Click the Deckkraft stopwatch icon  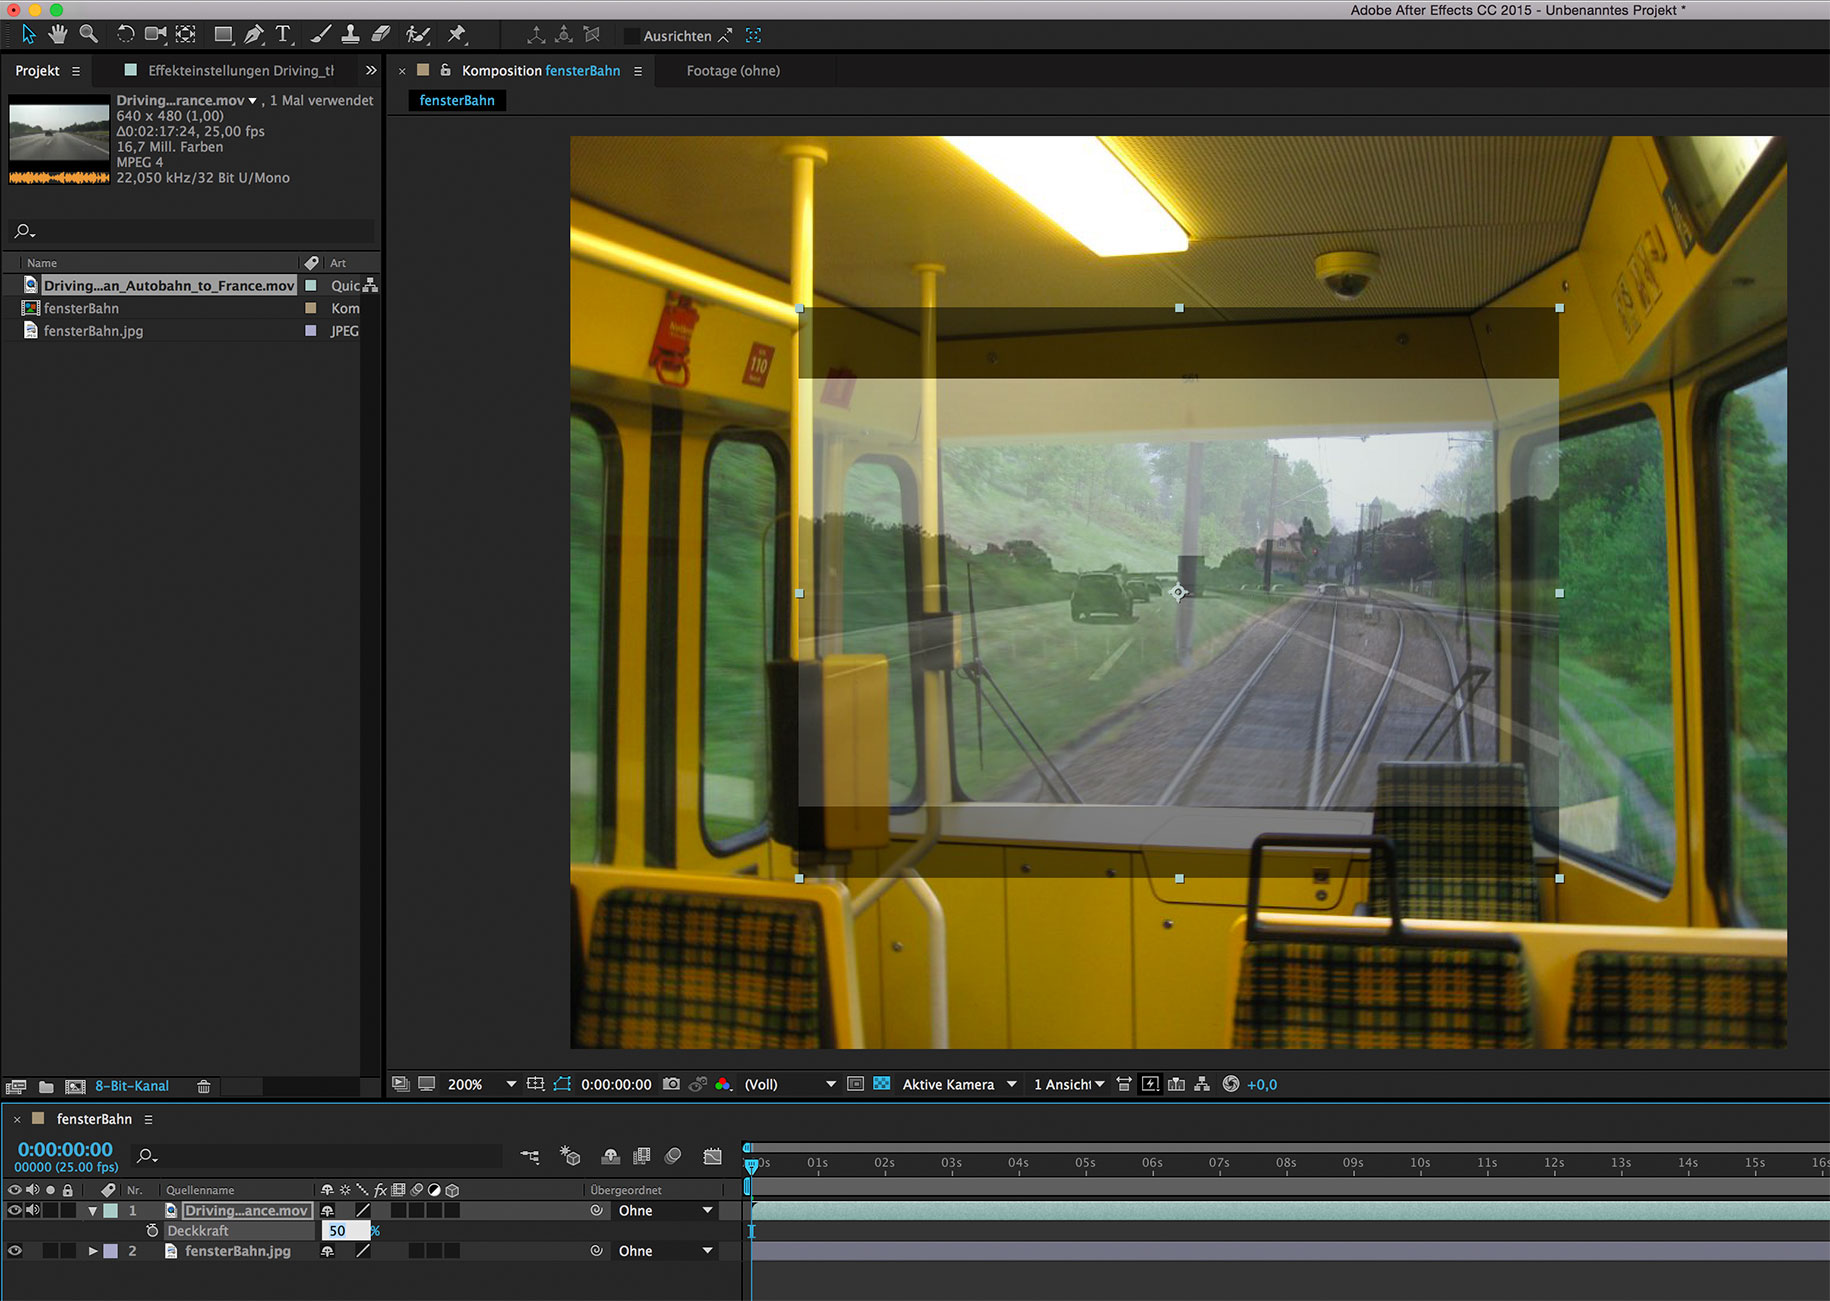tap(152, 1231)
